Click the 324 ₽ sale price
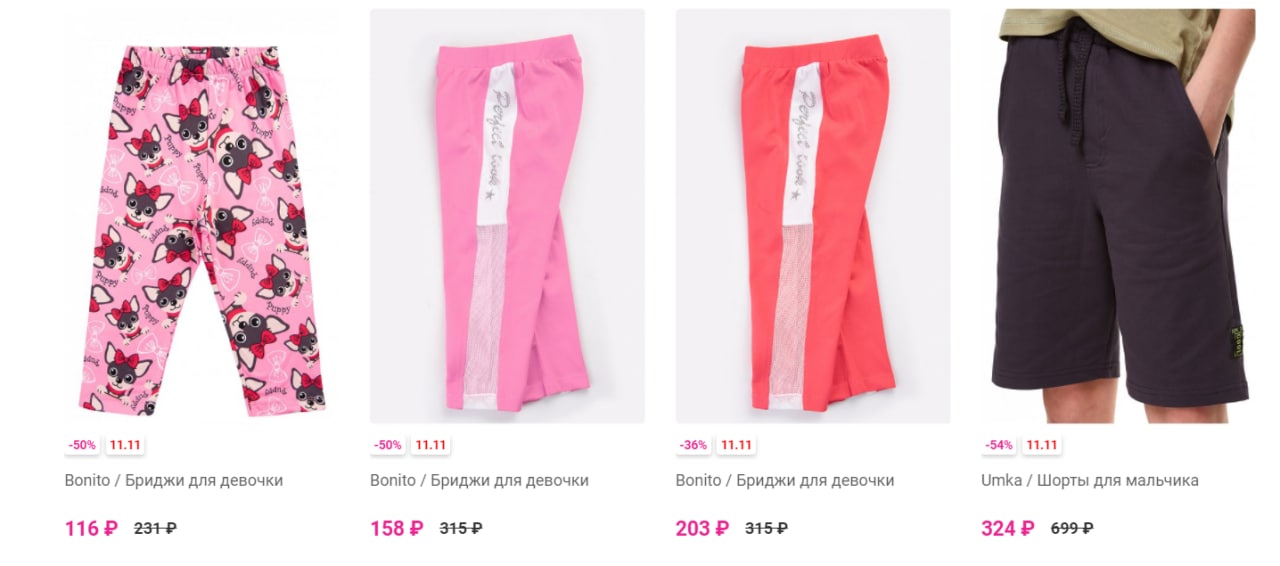The width and height of the screenshot is (1280, 566). (x=1008, y=528)
